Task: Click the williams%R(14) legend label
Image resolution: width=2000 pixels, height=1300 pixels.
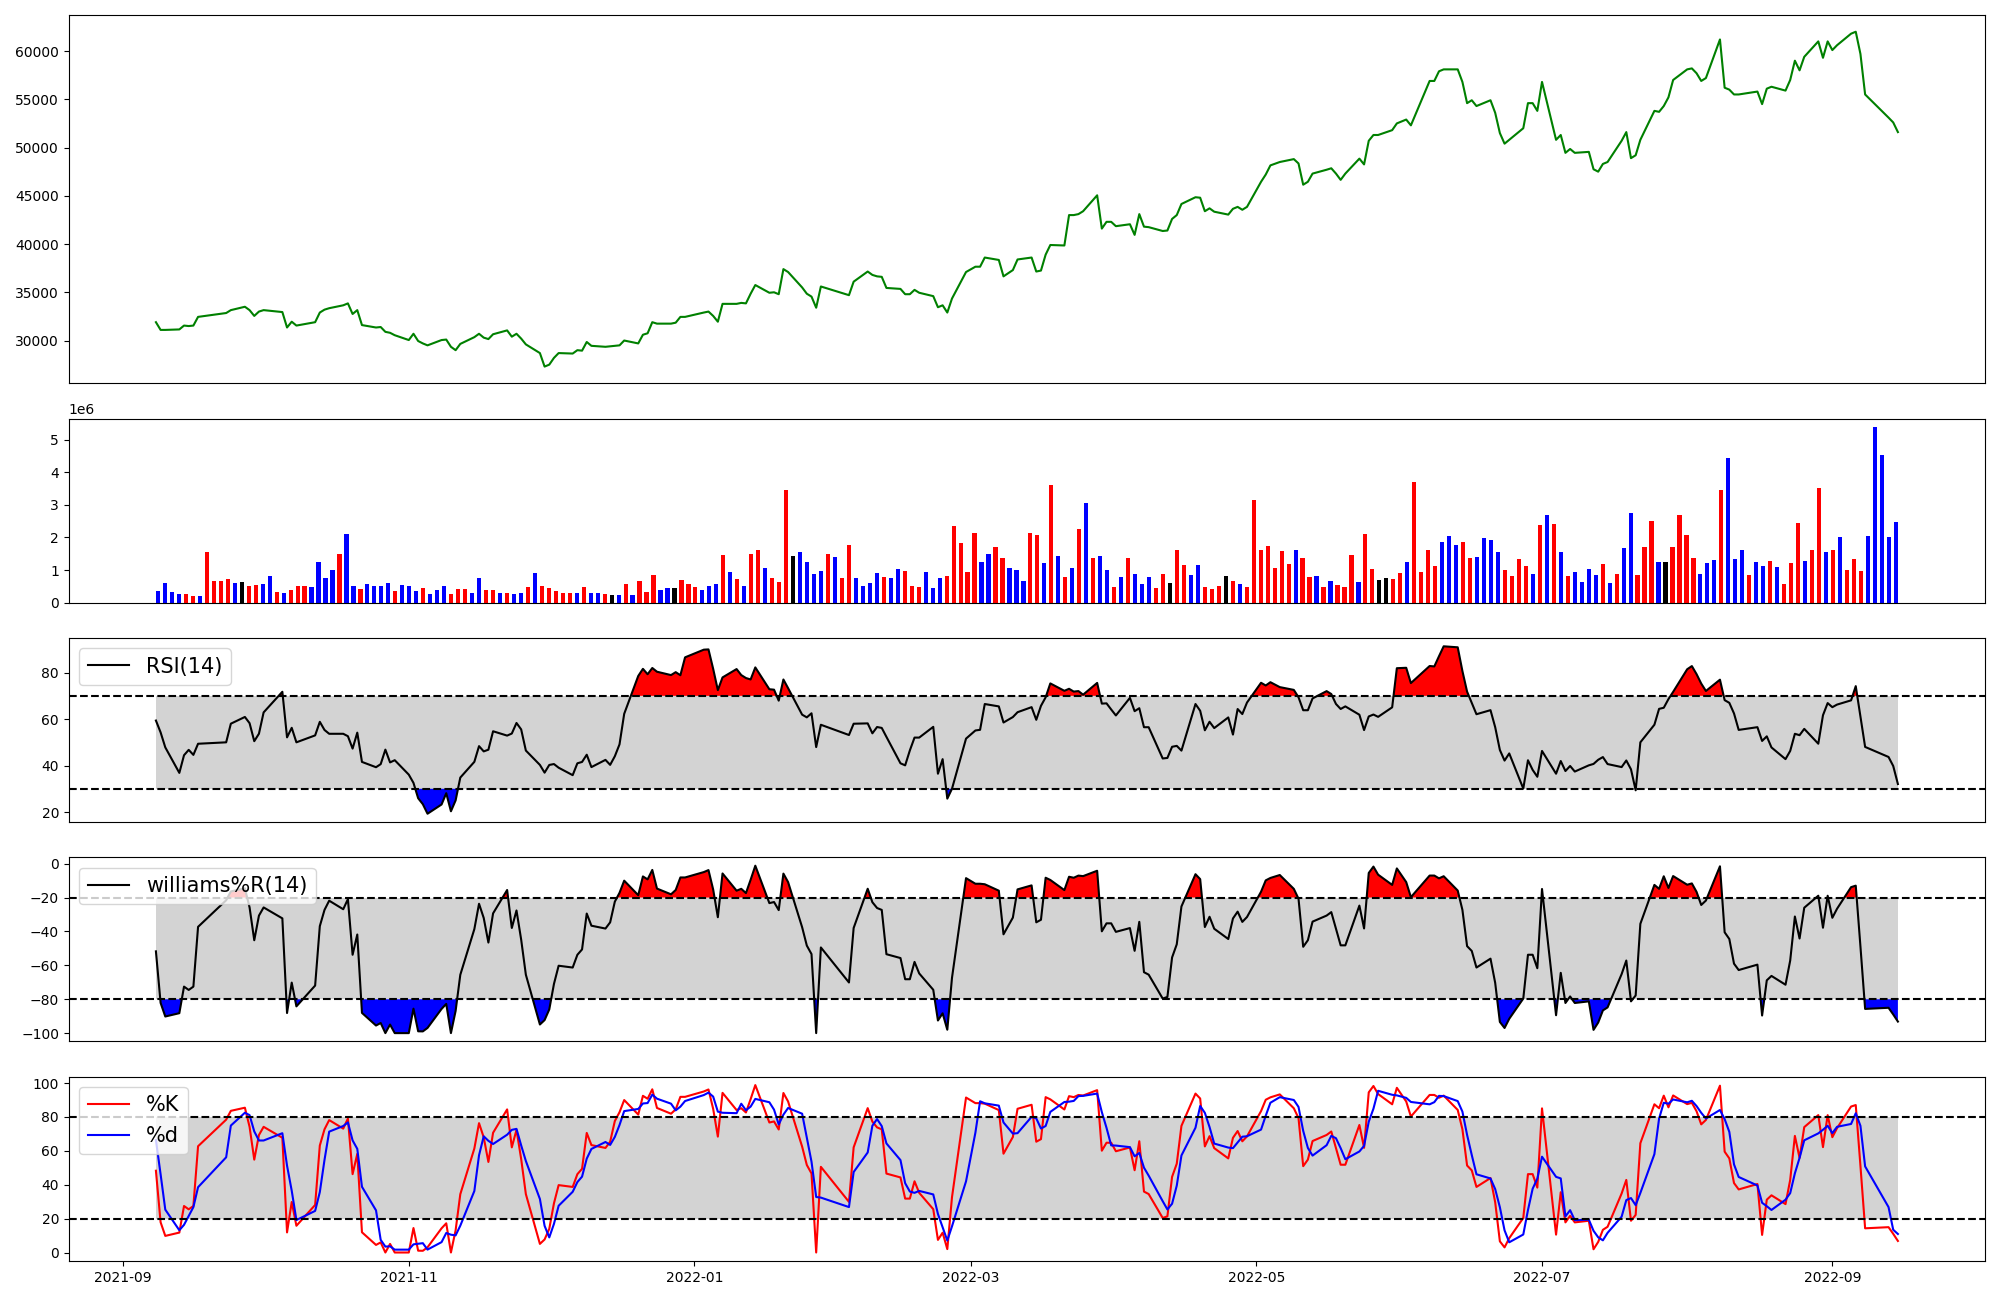Action: coord(227,885)
